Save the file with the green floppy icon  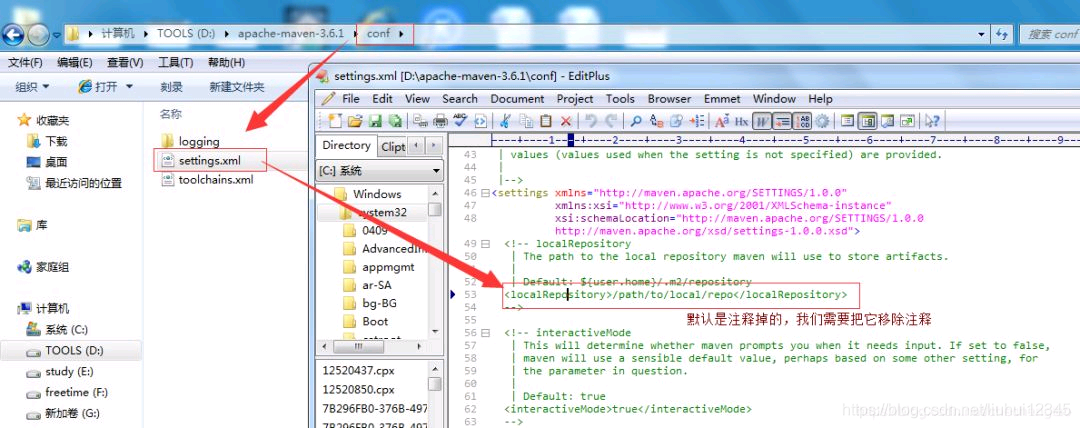pos(375,121)
